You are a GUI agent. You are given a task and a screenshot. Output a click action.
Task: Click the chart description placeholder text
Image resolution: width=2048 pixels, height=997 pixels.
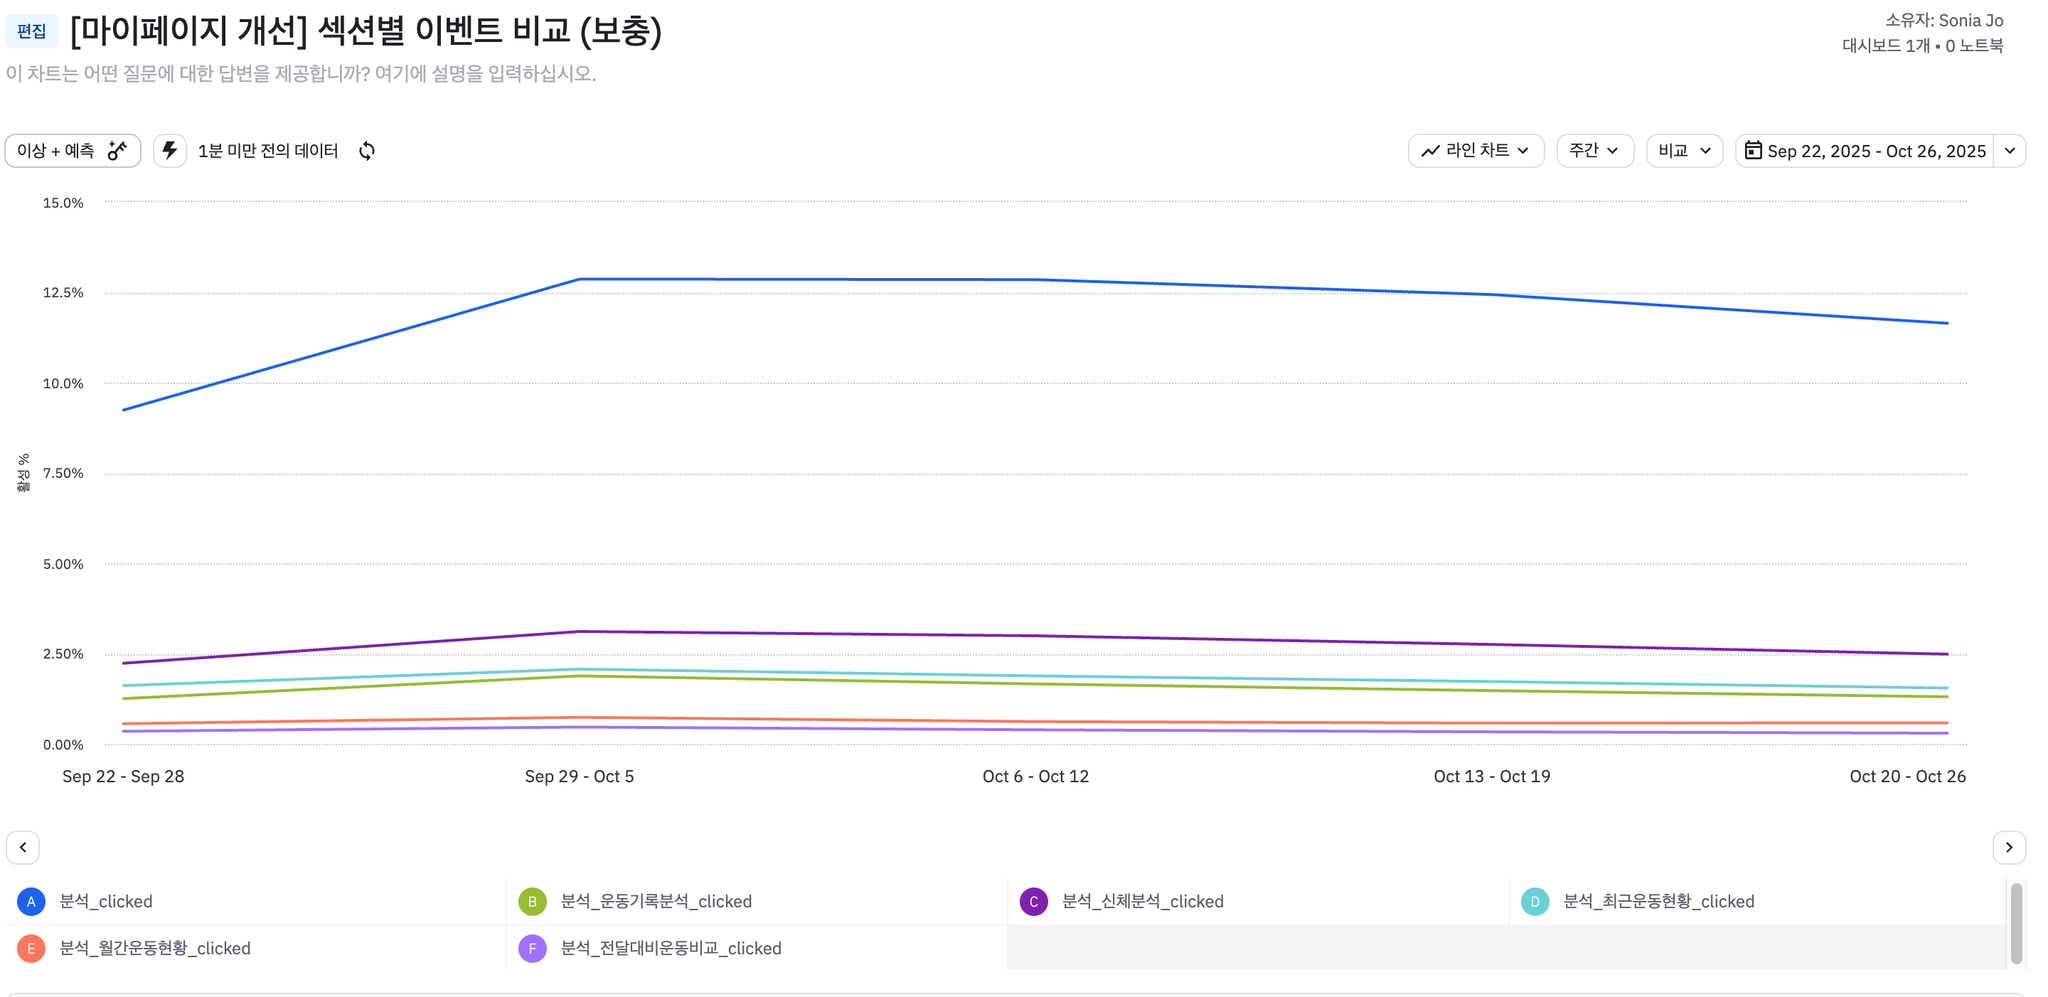[x=301, y=74]
